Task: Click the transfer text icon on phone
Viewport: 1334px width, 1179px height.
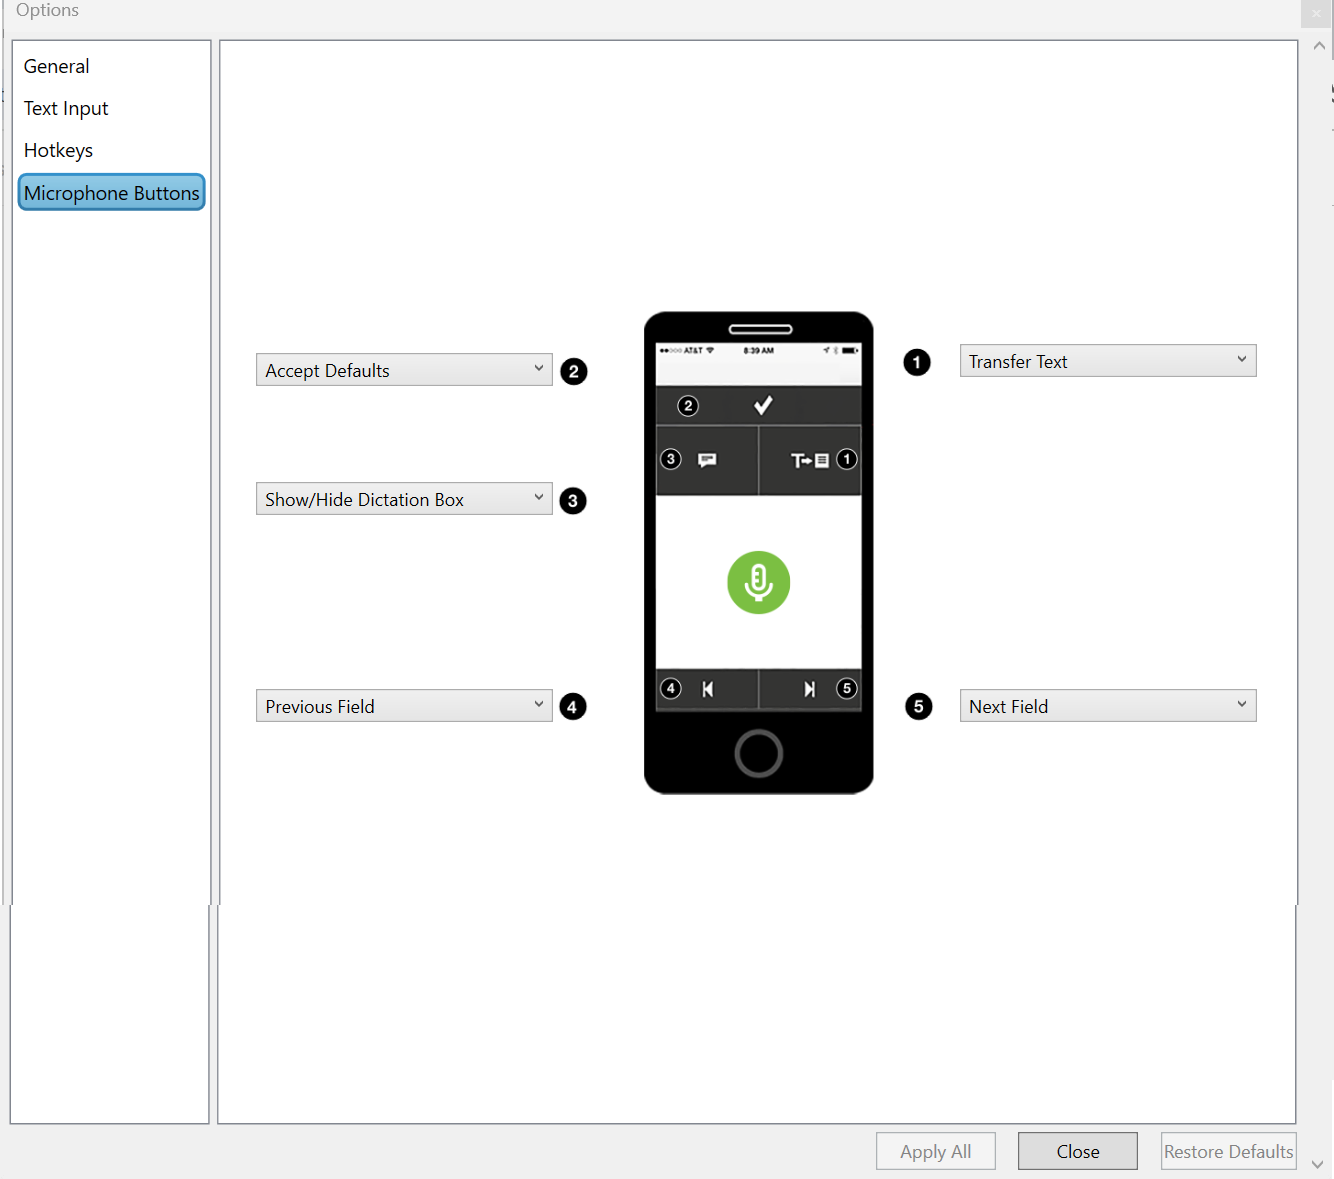Action: click(809, 460)
